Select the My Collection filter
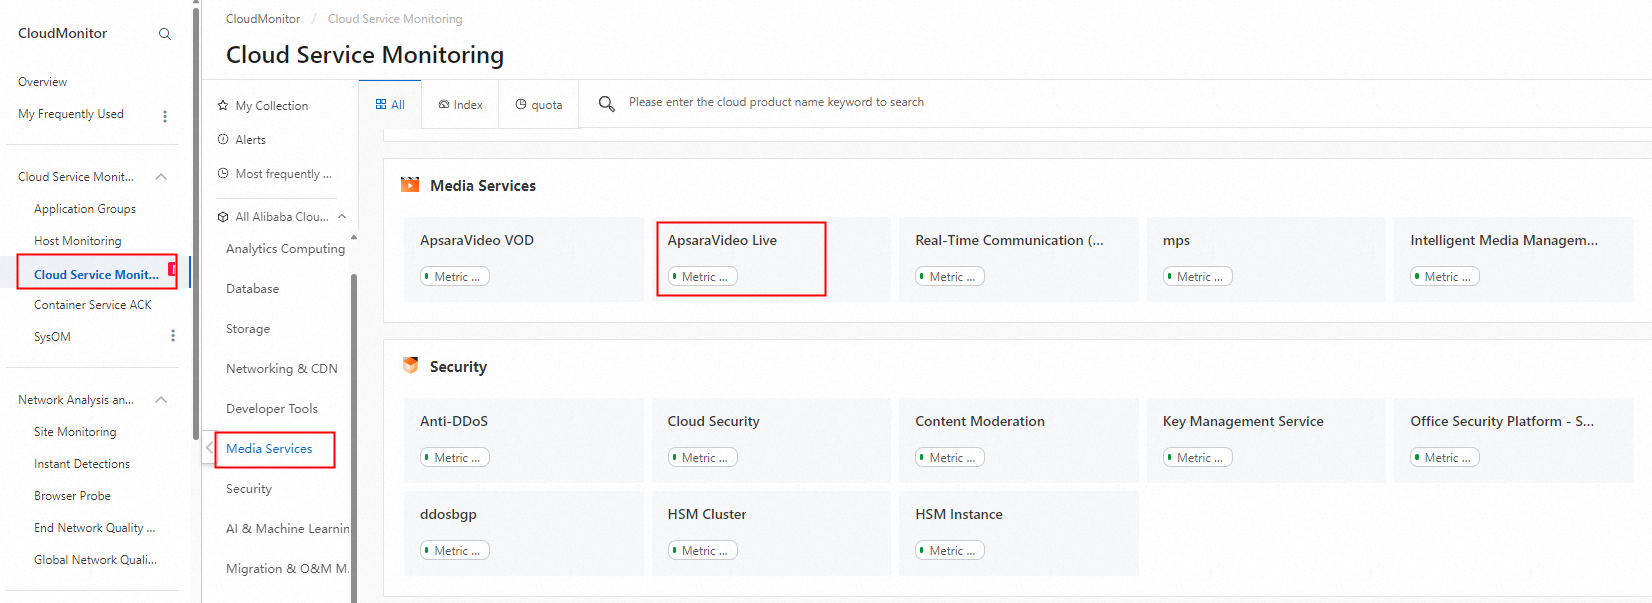Image resolution: width=1652 pixels, height=603 pixels. click(x=272, y=106)
